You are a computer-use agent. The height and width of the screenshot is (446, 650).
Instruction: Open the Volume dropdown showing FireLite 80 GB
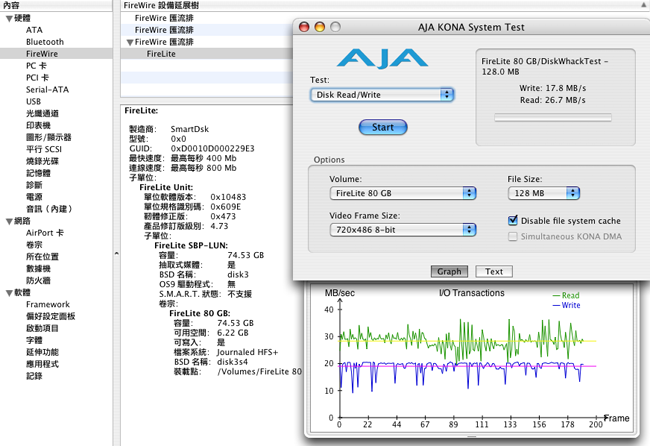(403, 193)
